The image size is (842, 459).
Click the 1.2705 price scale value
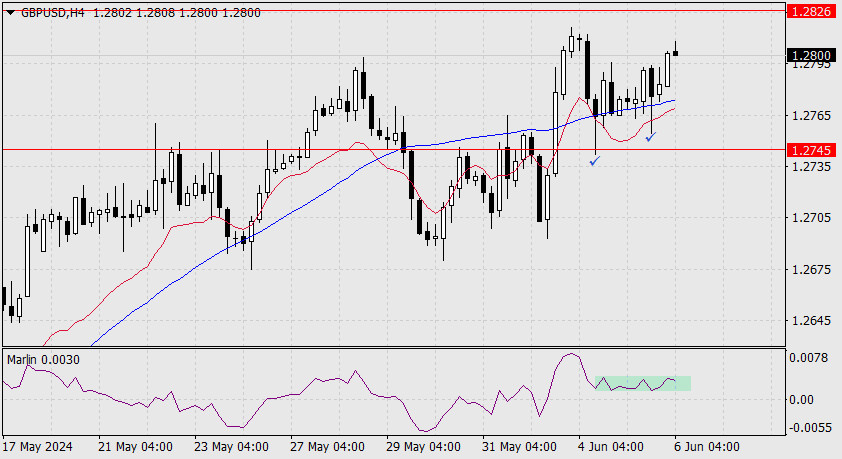click(x=811, y=218)
